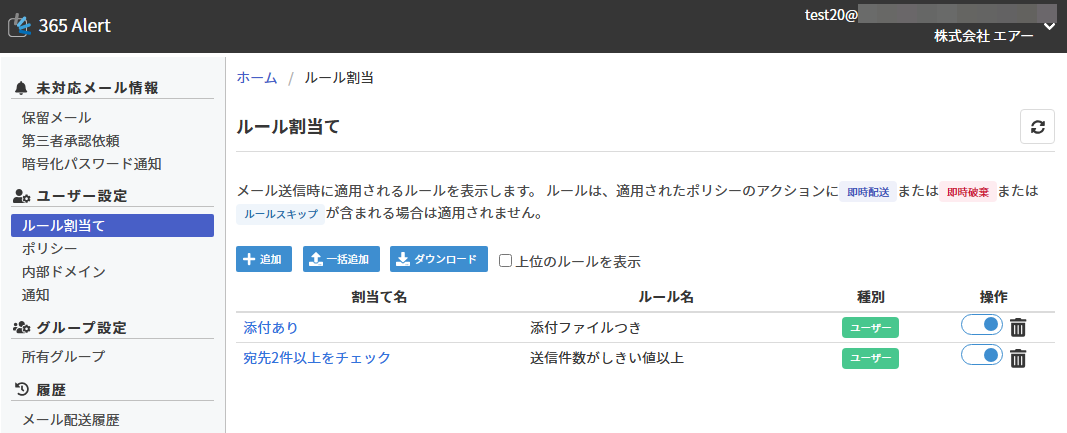Click the refresh icon button
Image resolution: width=1067 pixels, height=433 pixels.
pos(1037,127)
